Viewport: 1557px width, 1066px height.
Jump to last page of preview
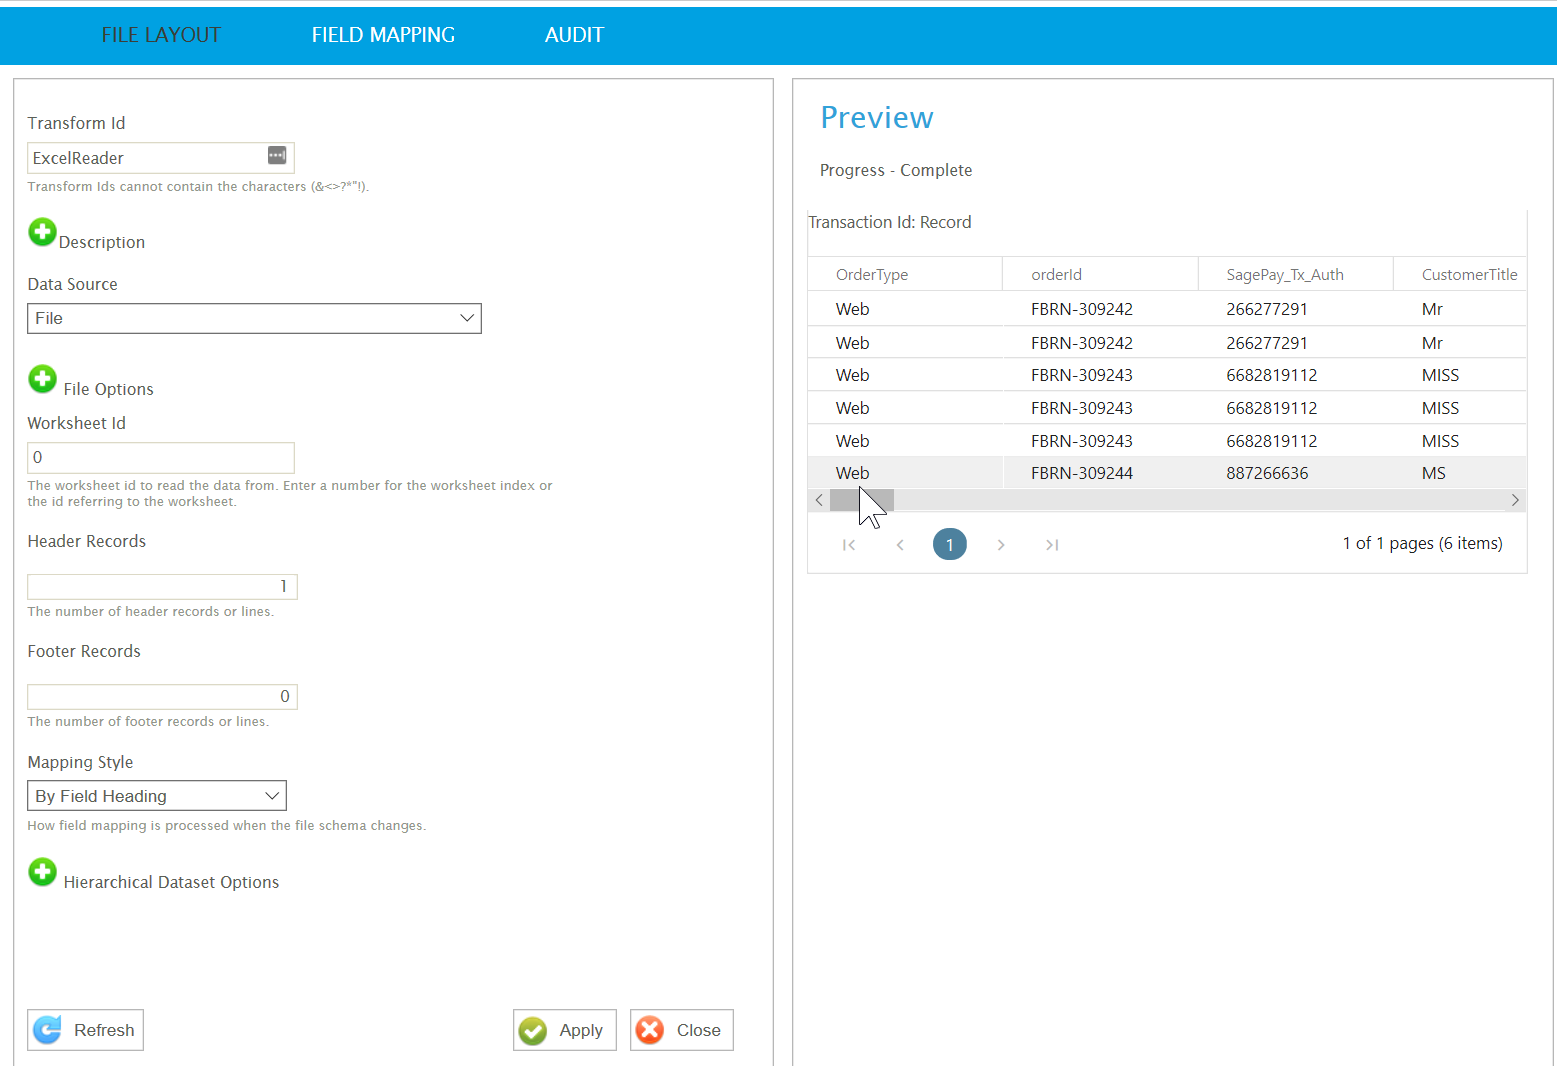(1052, 545)
